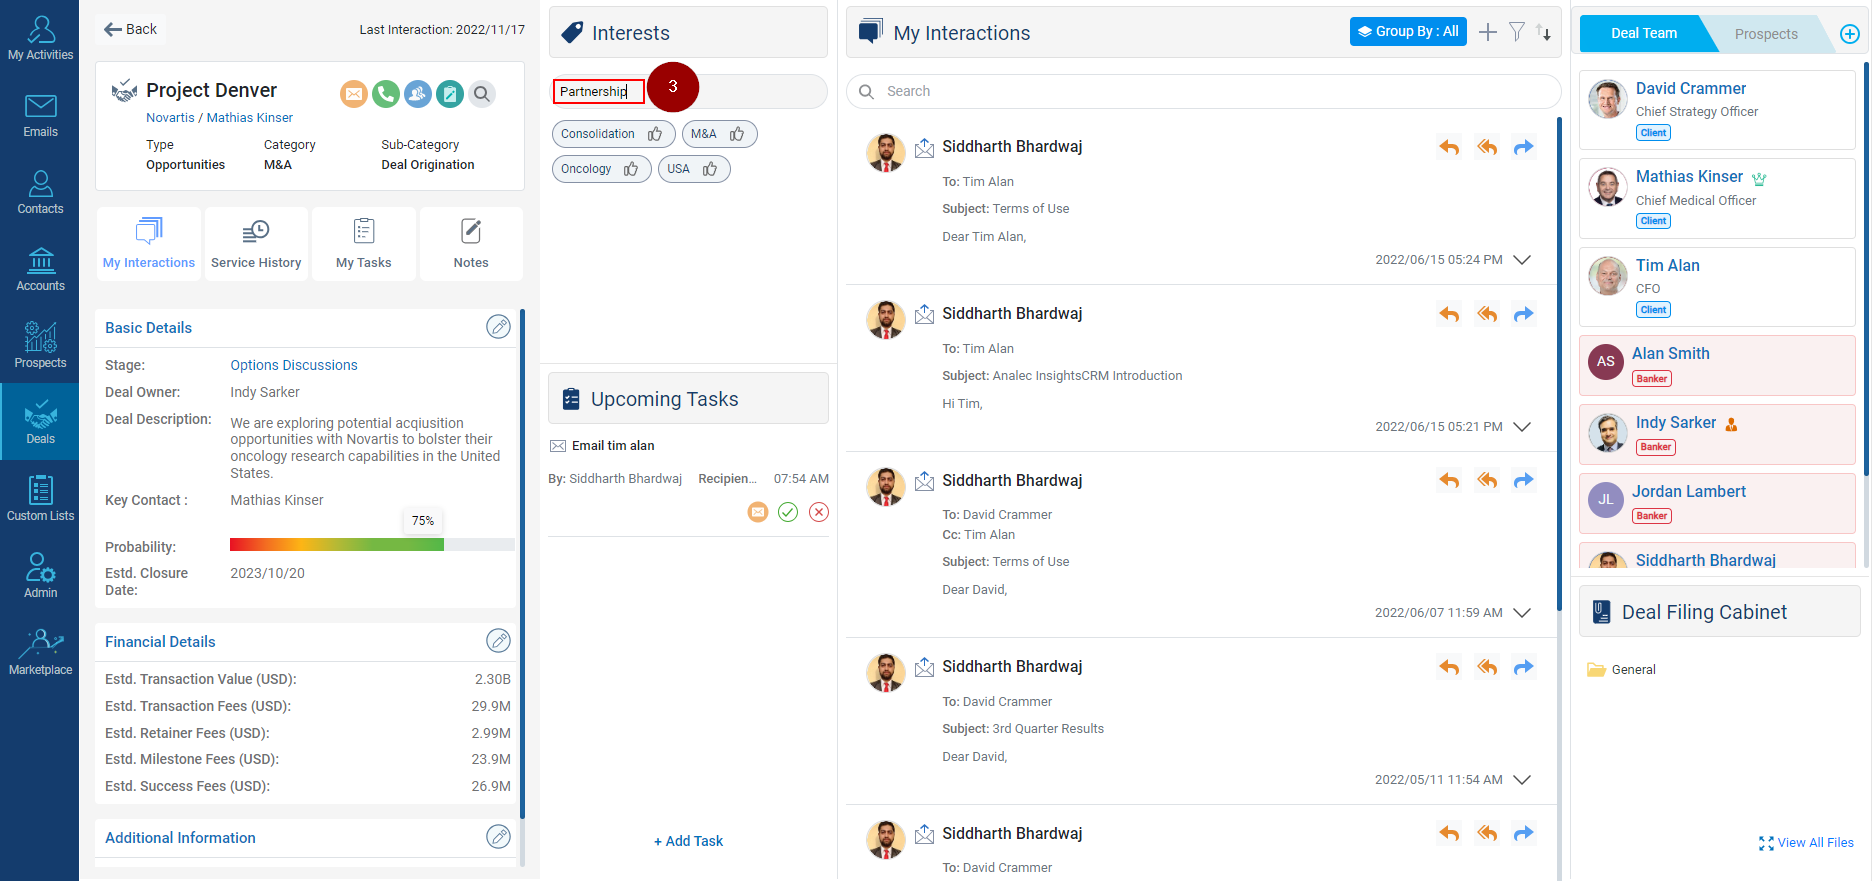Click the Deal Team list scrollbar
1872x881 pixels.
pos(1866,270)
